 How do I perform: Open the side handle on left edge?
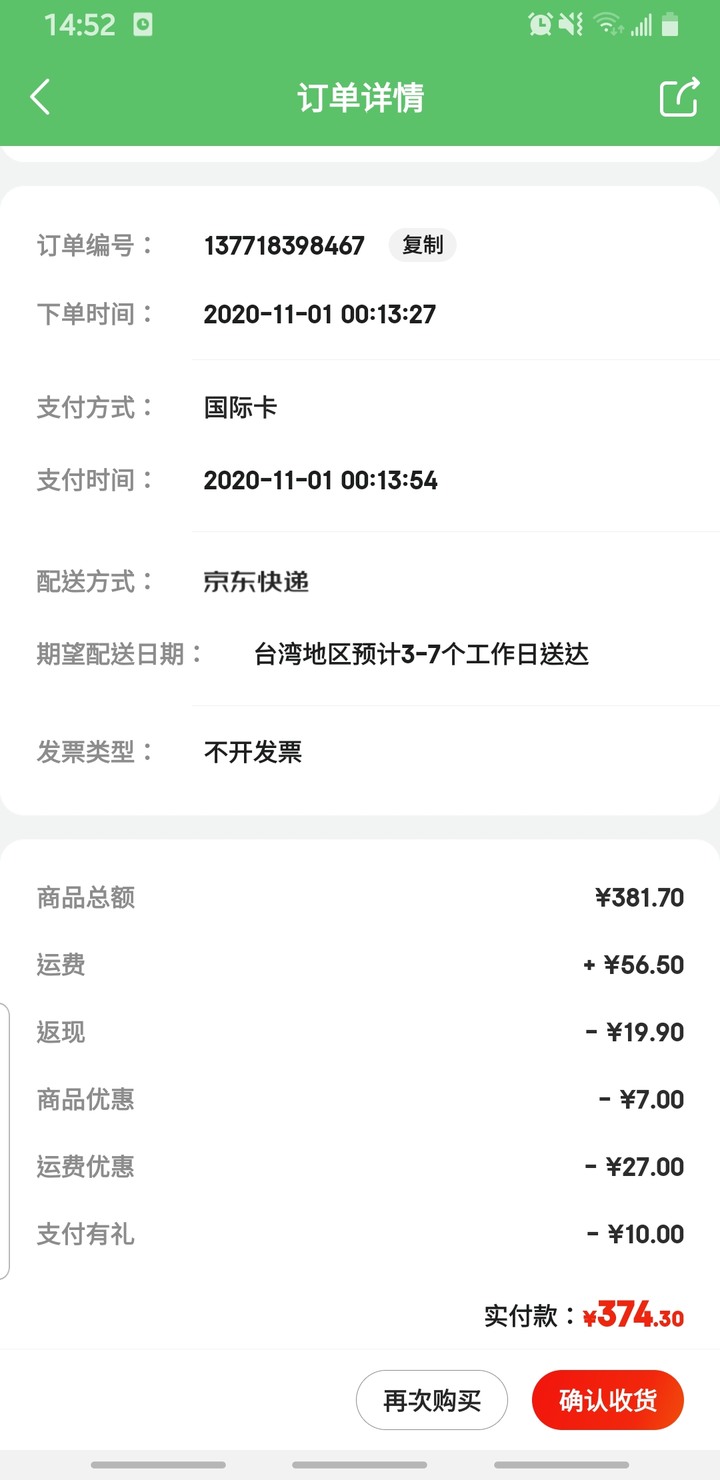(5, 1141)
